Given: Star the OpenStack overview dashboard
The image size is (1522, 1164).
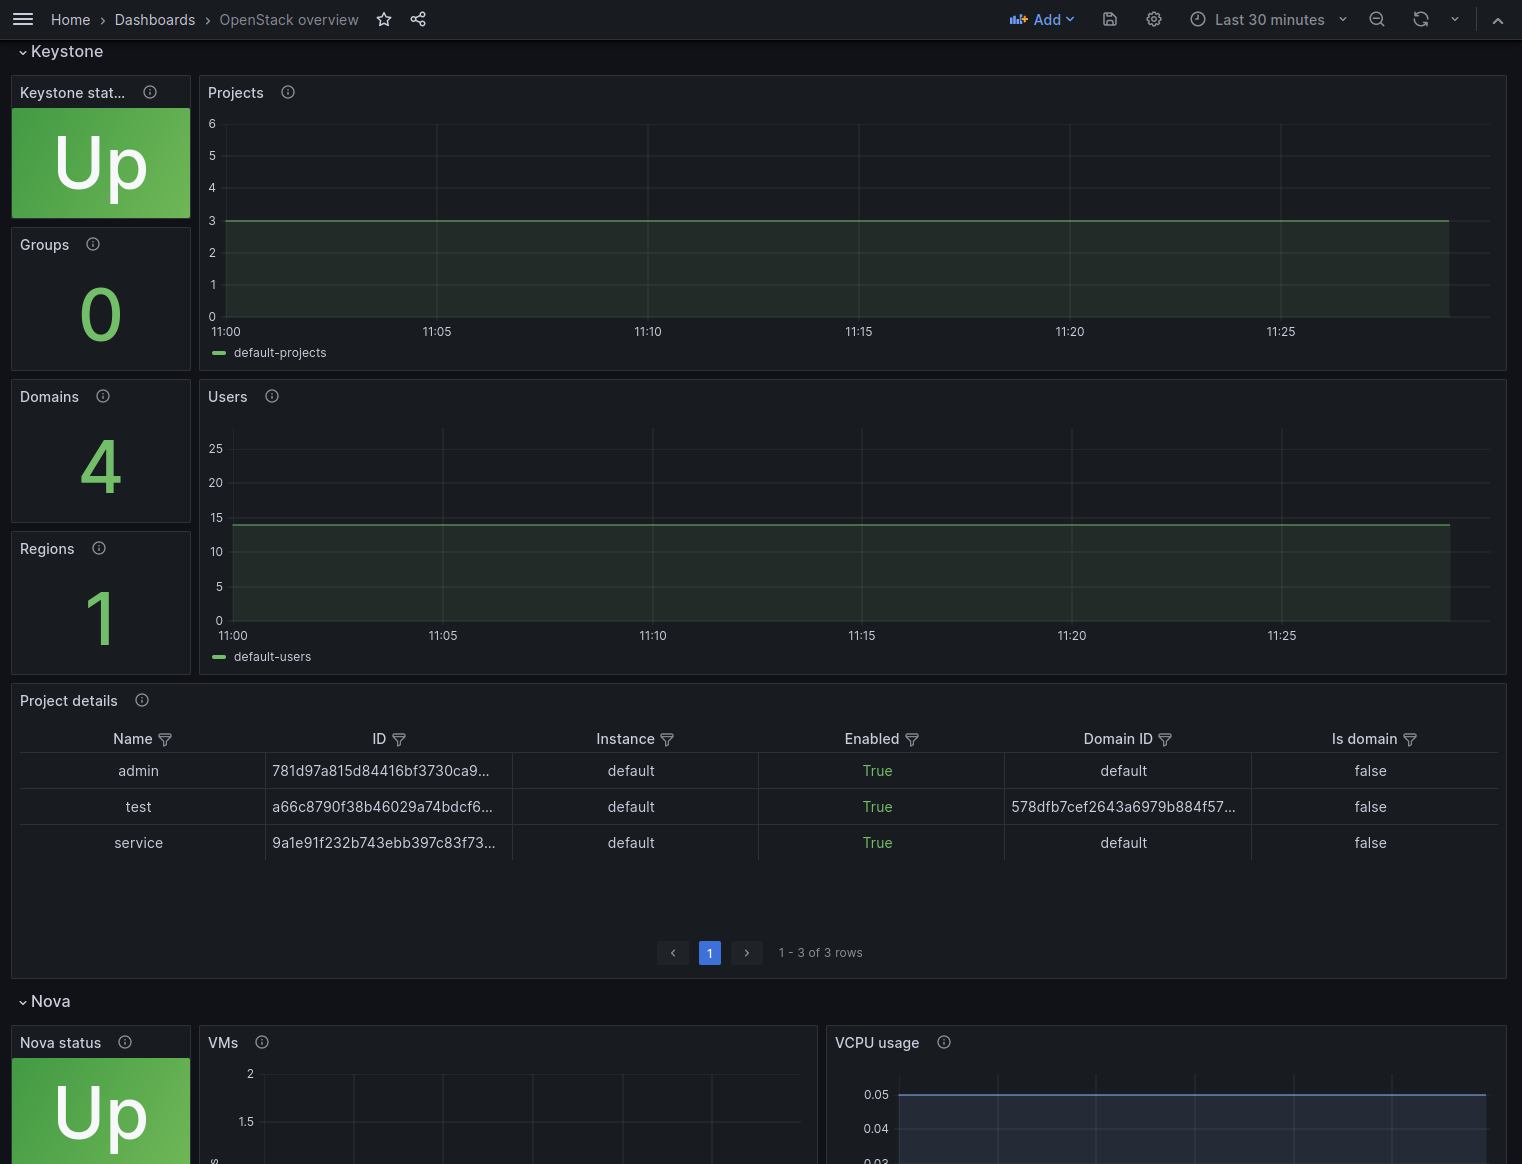Looking at the screenshot, I should pos(384,20).
